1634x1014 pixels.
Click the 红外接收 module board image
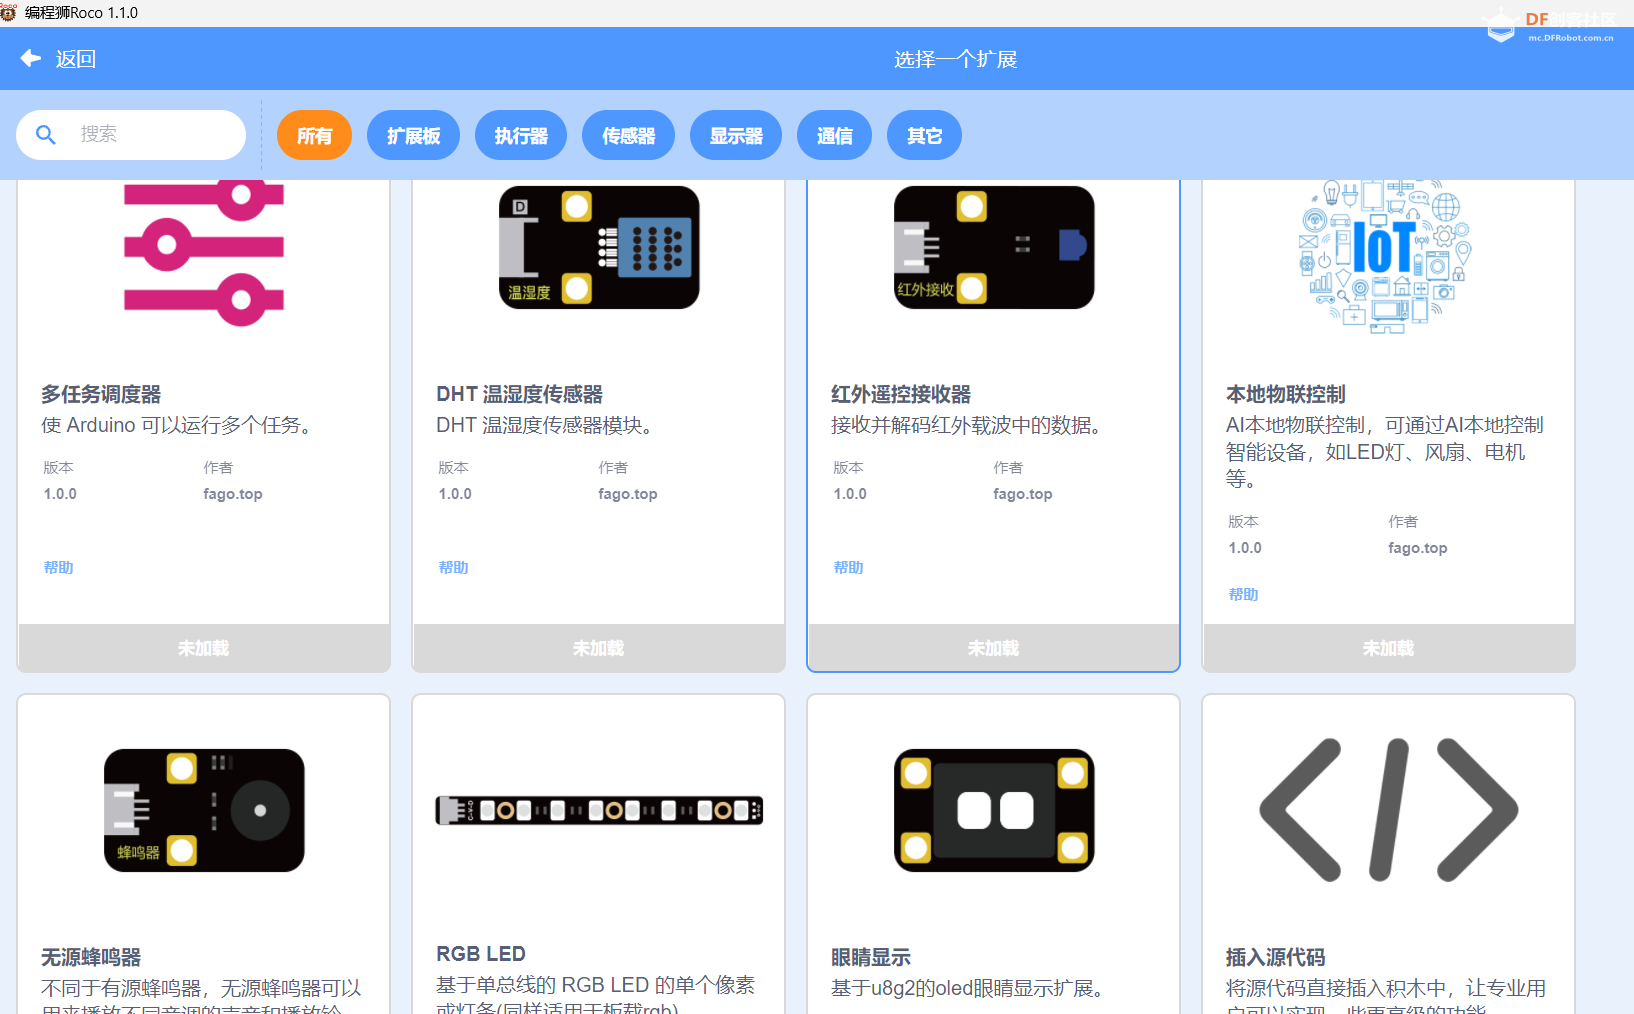tap(994, 247)
